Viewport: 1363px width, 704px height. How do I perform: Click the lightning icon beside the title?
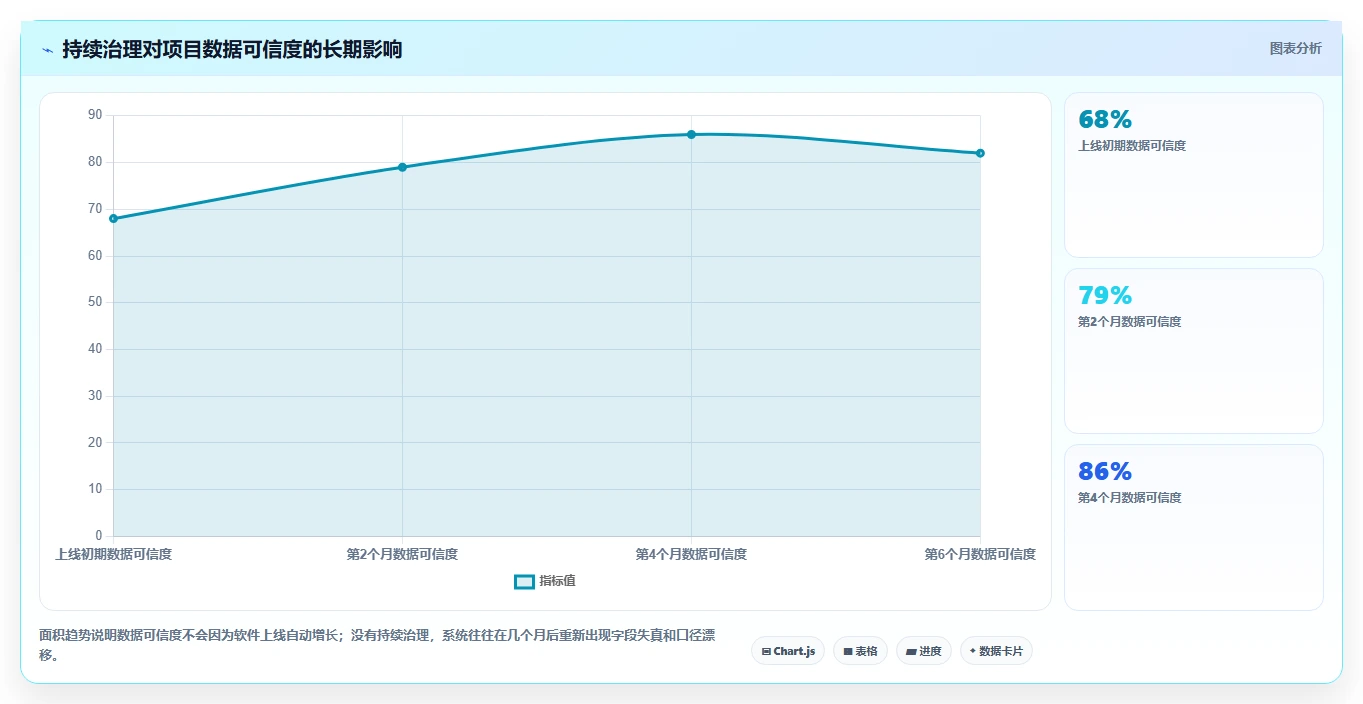coord(47,50)
